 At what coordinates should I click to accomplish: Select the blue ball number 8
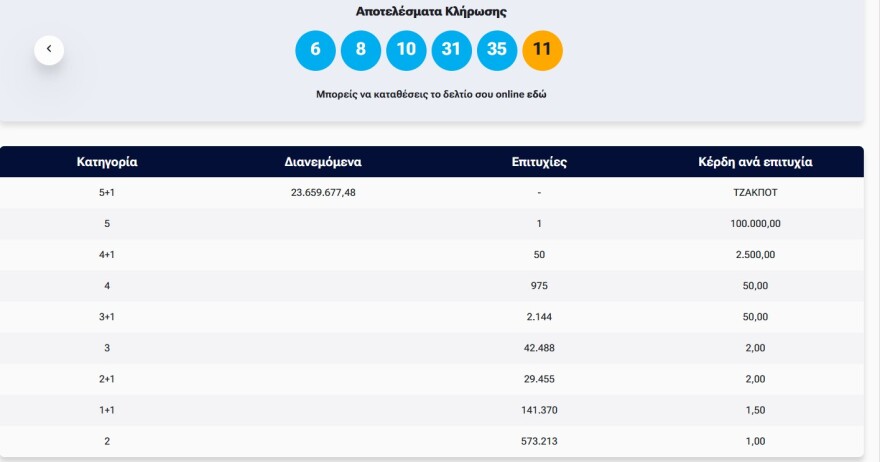[361, 50]
